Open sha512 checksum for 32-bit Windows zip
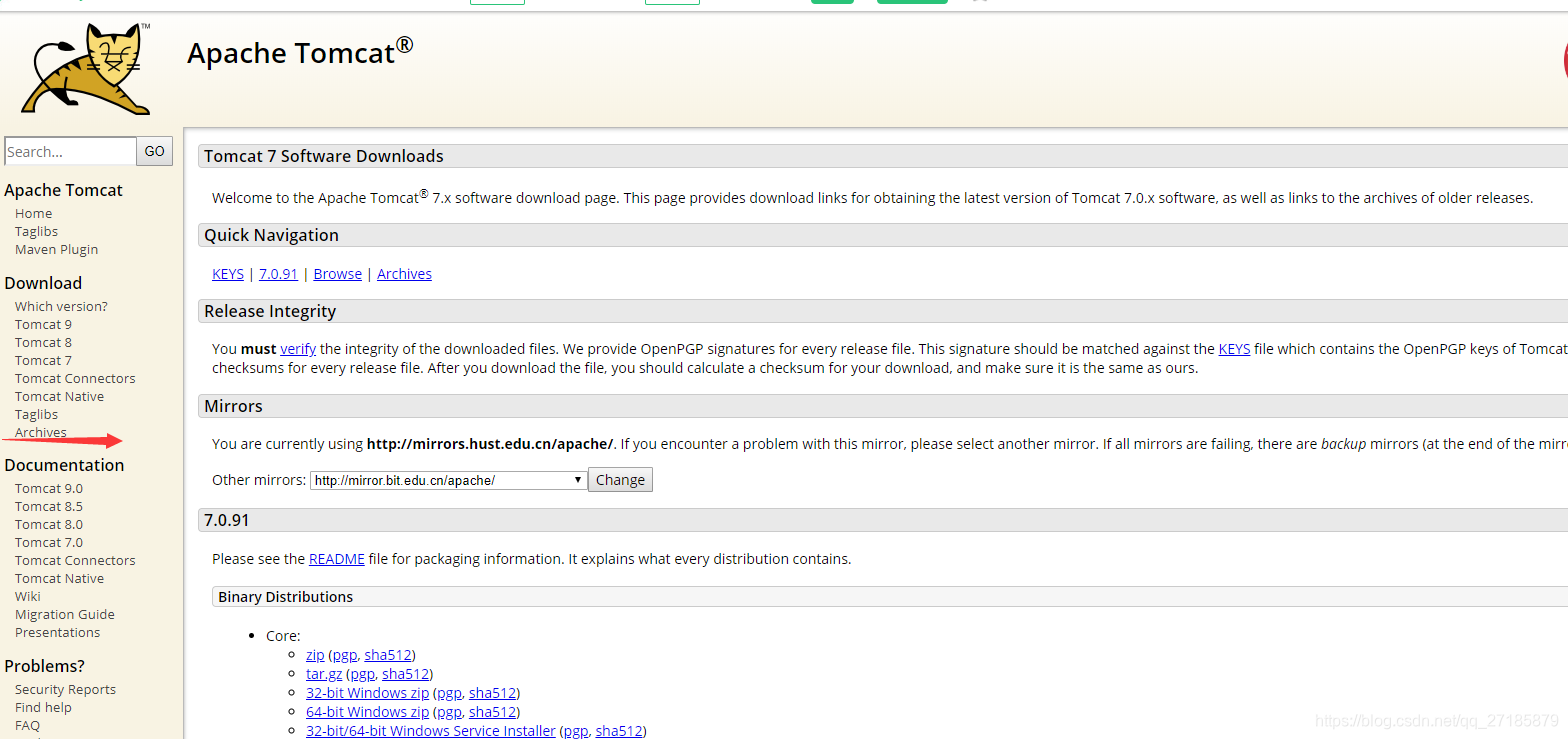 (x=492, y=693)
